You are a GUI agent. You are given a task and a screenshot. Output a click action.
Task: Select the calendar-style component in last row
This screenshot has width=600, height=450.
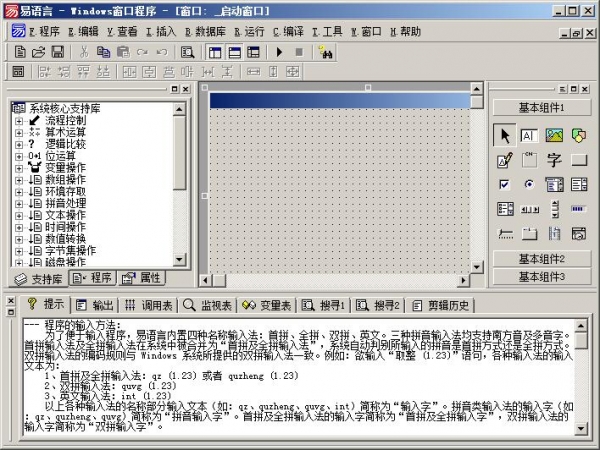[x=579, y=233]
